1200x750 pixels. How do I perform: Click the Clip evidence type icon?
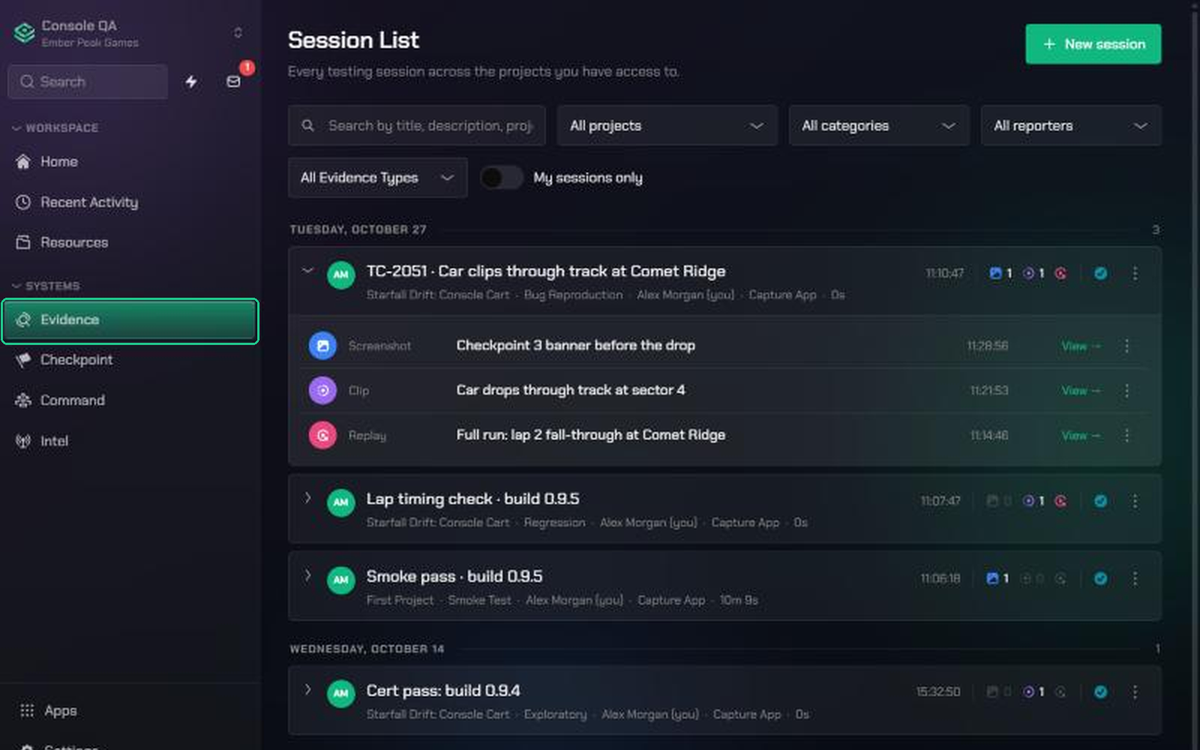[322, 391]
